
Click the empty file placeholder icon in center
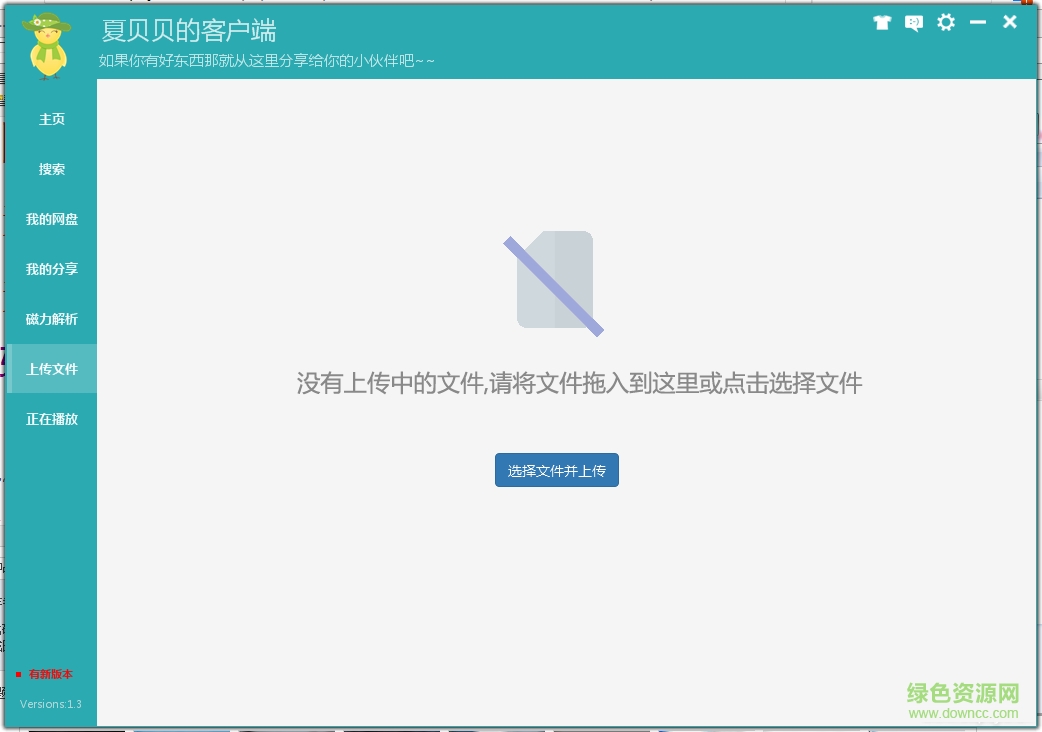click(556, 281)
